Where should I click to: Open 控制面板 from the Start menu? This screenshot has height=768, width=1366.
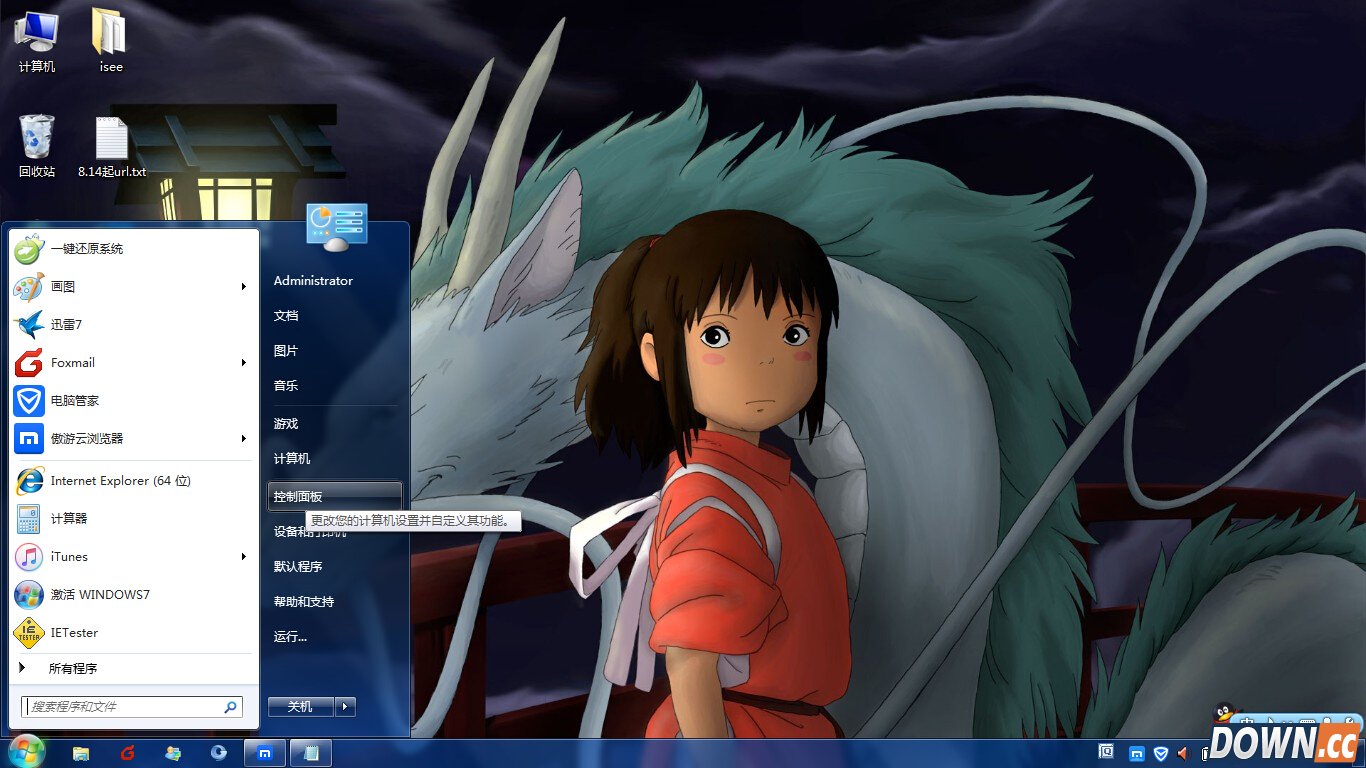click(x=298, y=496)
